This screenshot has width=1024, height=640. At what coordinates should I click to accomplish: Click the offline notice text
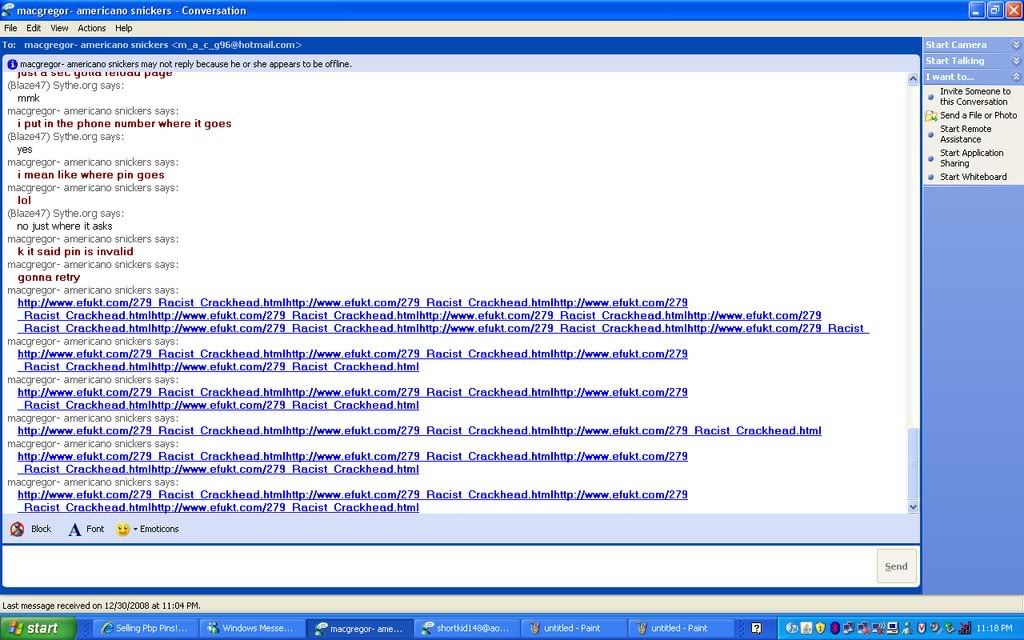pos(185,64)
